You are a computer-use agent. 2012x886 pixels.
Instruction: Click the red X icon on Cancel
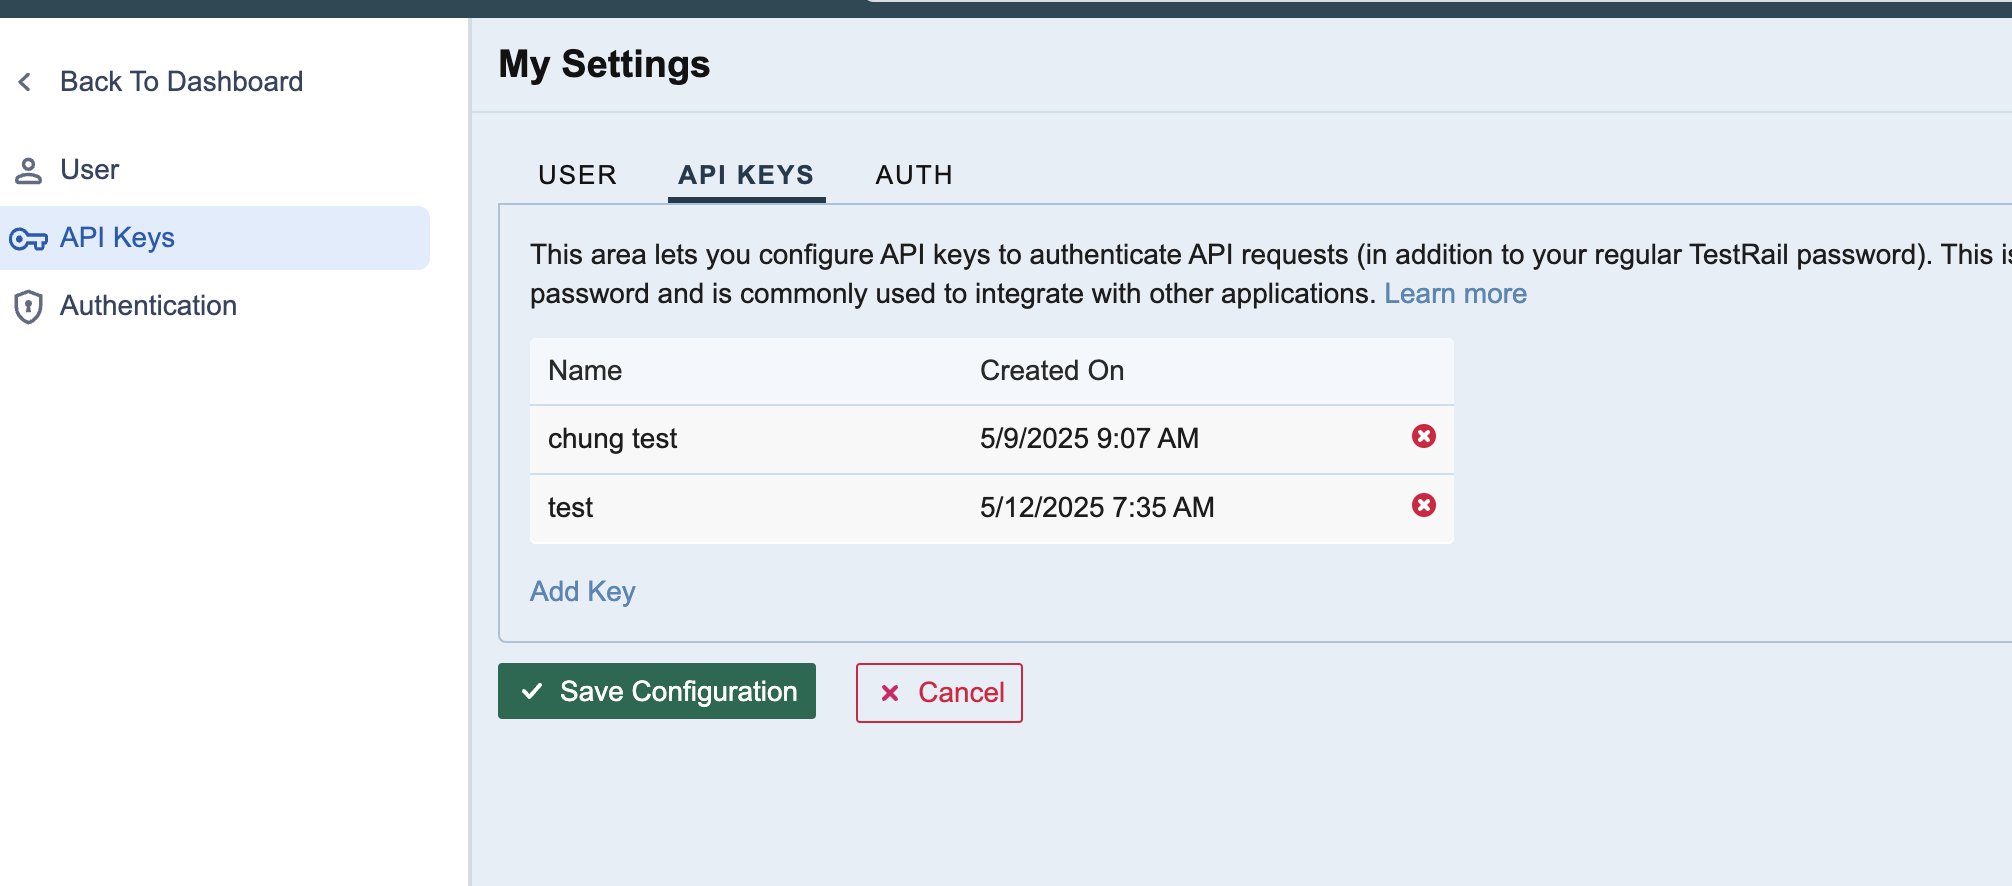890,693
